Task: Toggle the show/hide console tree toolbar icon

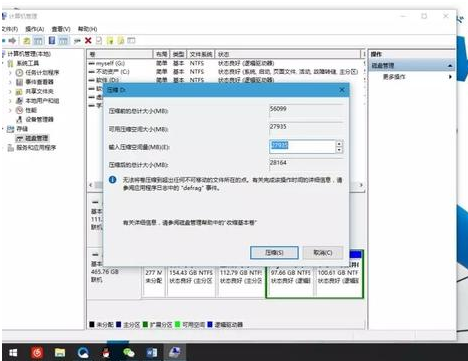Action: [x=38, y=41]
